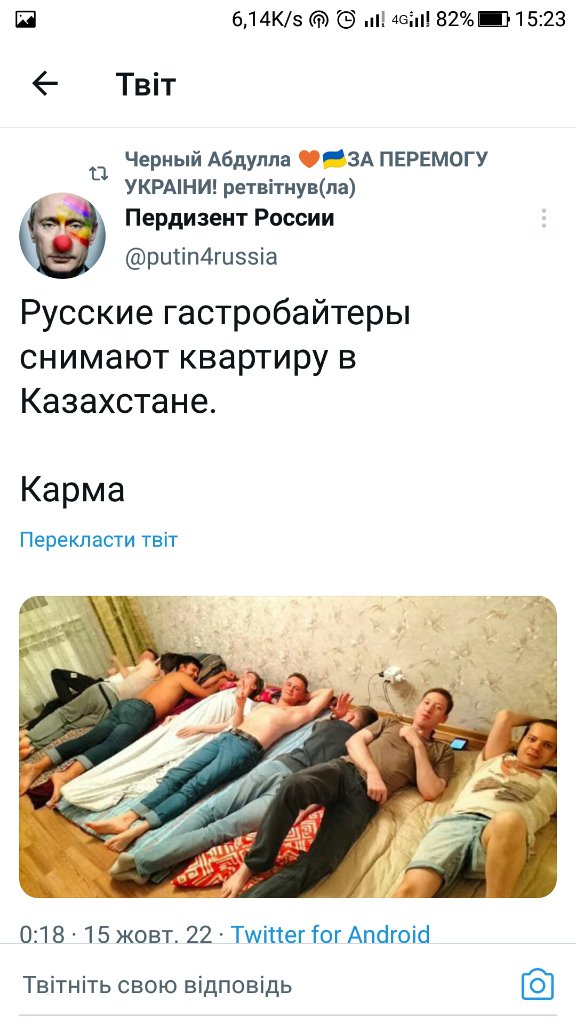Open the clown-nose profile avatar
The image size is (576, 1024).
[x=62, y=236]
